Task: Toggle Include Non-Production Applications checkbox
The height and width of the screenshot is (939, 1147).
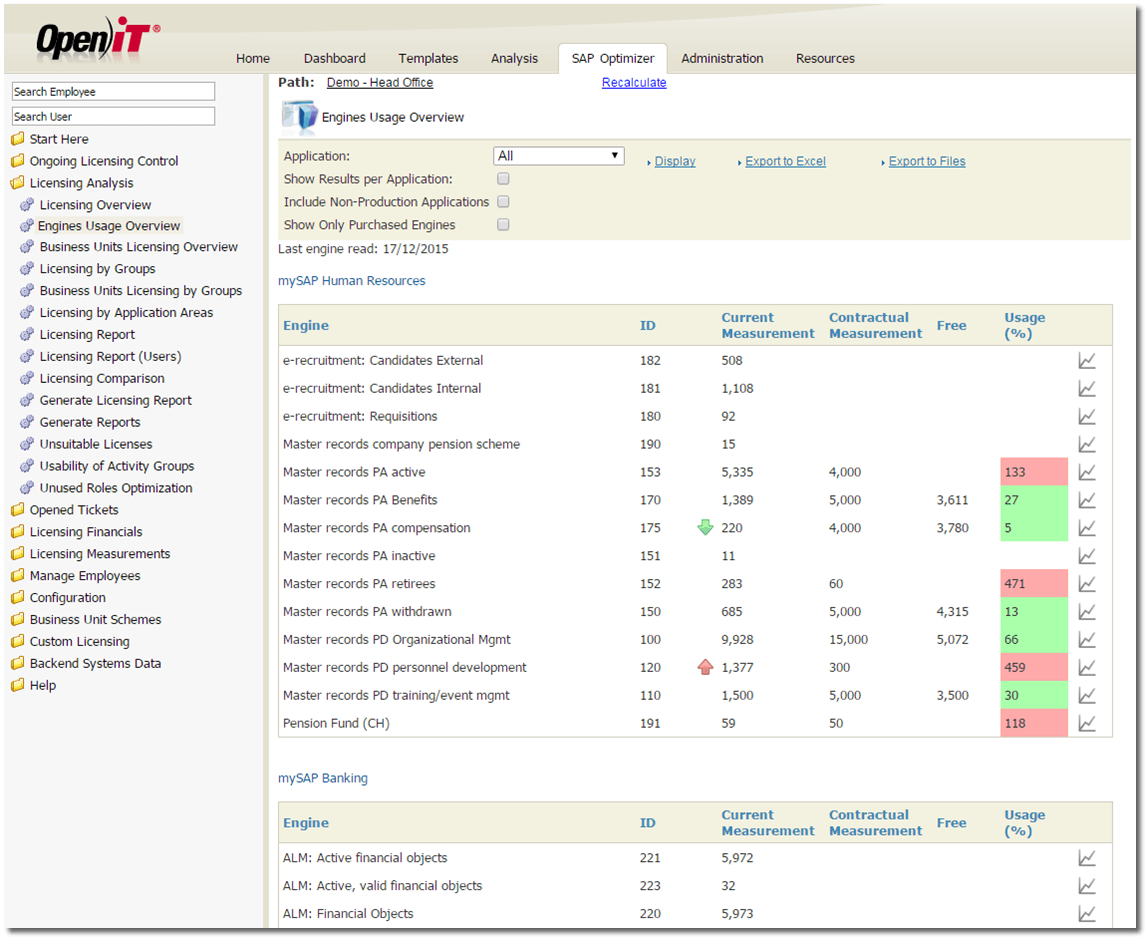Action: point(503,202)
